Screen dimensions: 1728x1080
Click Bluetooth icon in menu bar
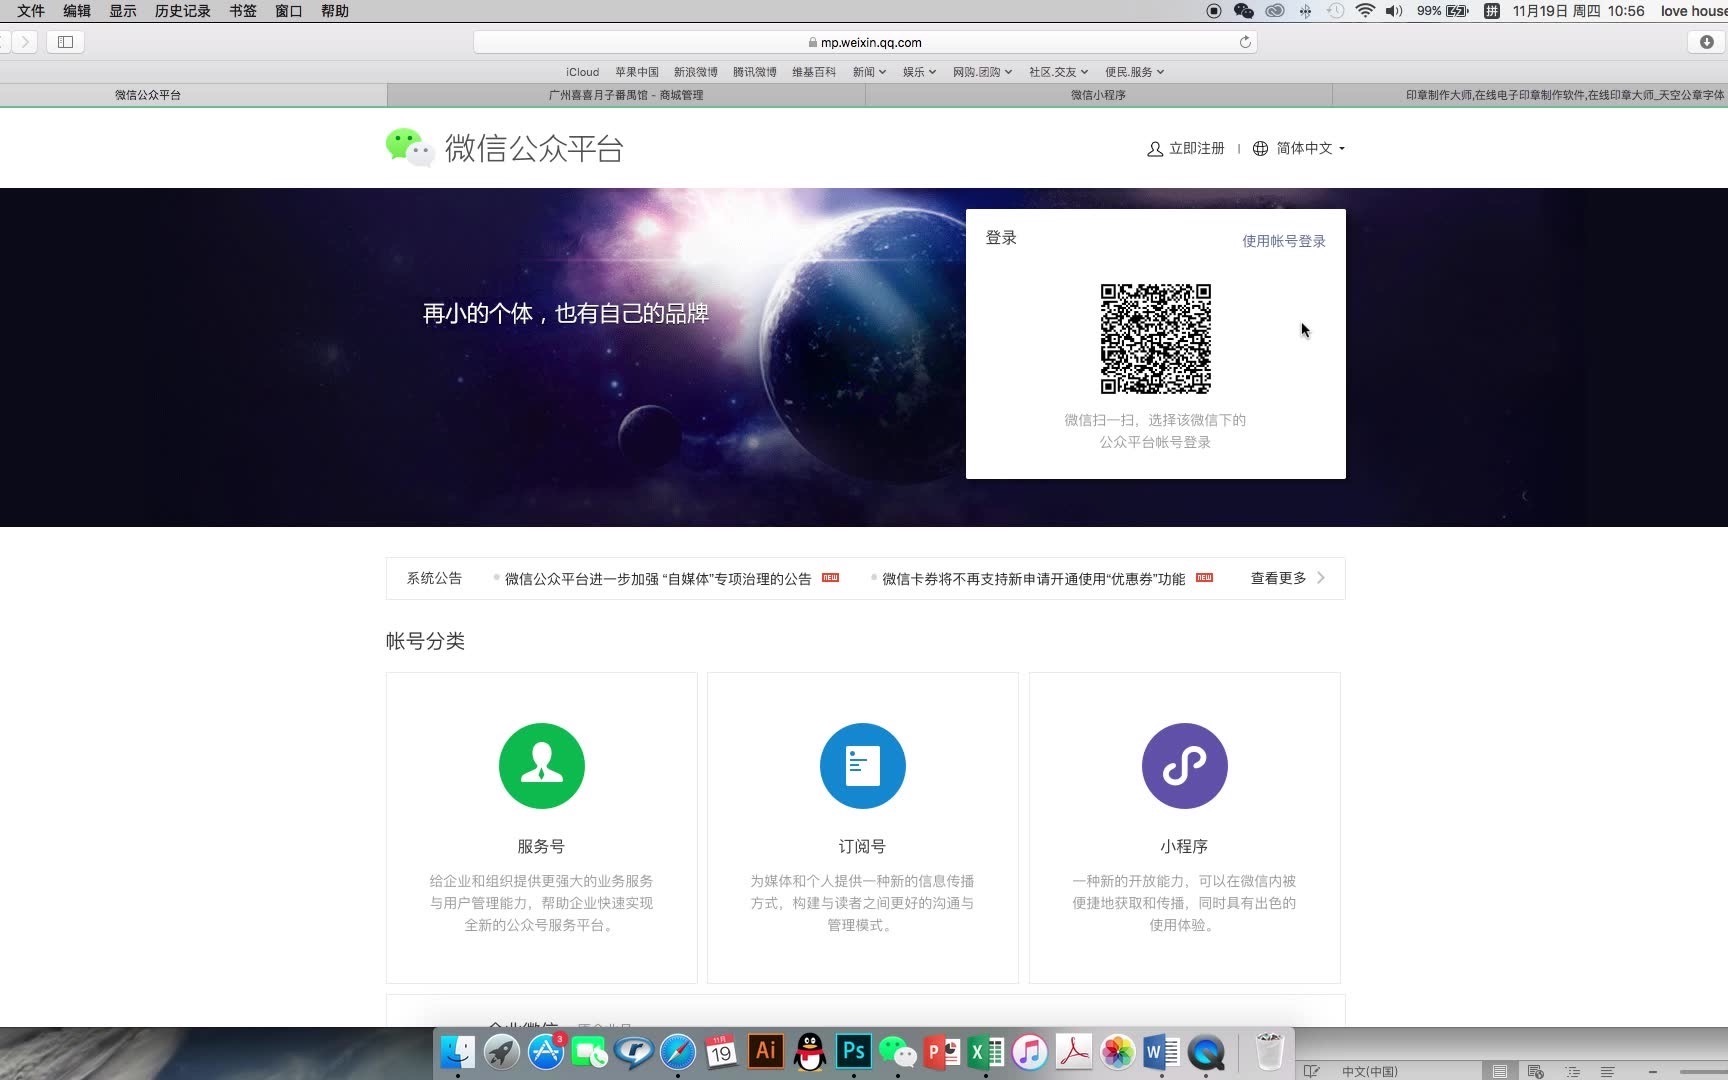[x=1305, y=11]
